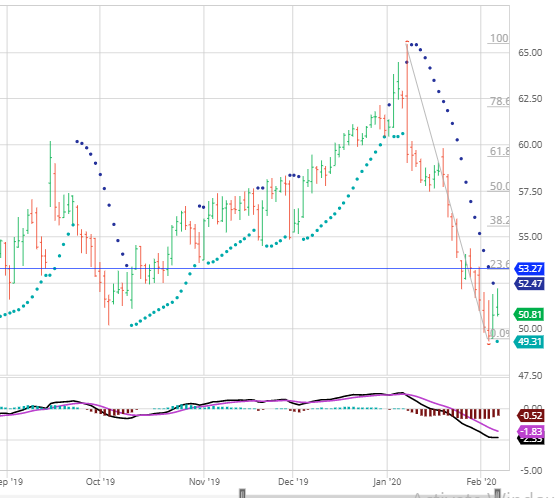The image size is (555, 498).
Task: Click the Nov '19 date axis label
Action: click(x=204, y=482)
